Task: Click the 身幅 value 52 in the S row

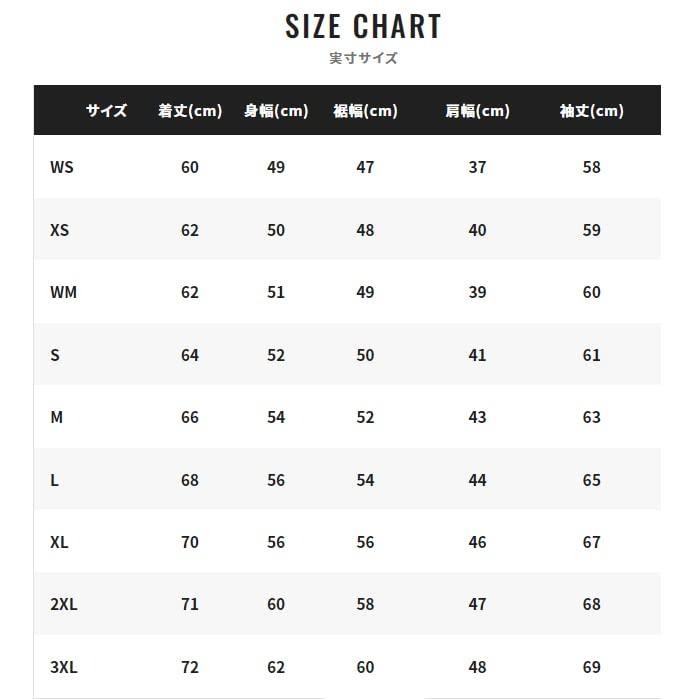Action: pyautogui.click(x=276, y=355)
